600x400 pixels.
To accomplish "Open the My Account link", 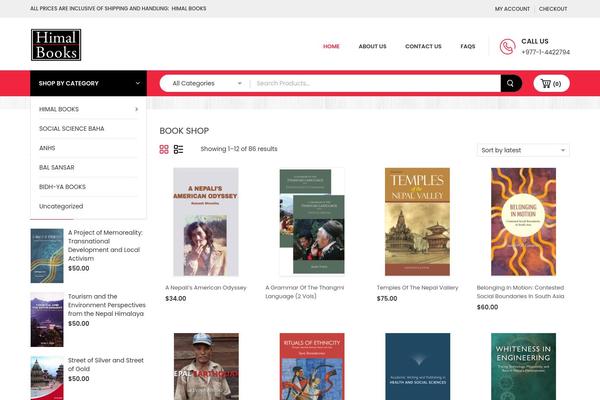I will (512, 9).
